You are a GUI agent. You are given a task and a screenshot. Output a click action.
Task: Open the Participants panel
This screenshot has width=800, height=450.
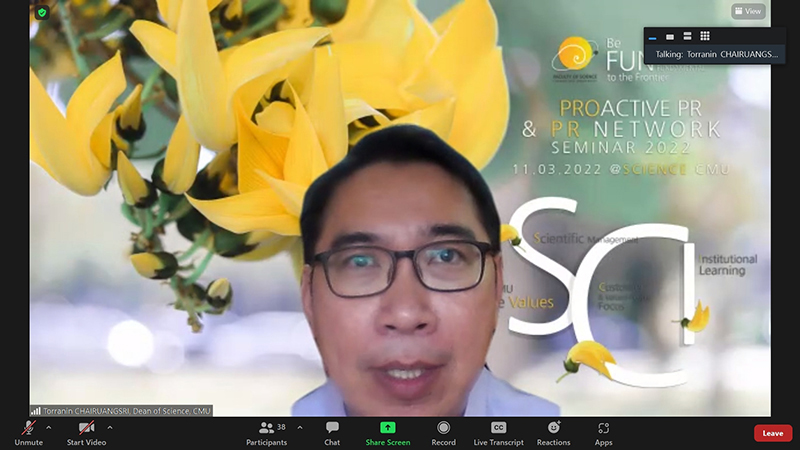266,434
